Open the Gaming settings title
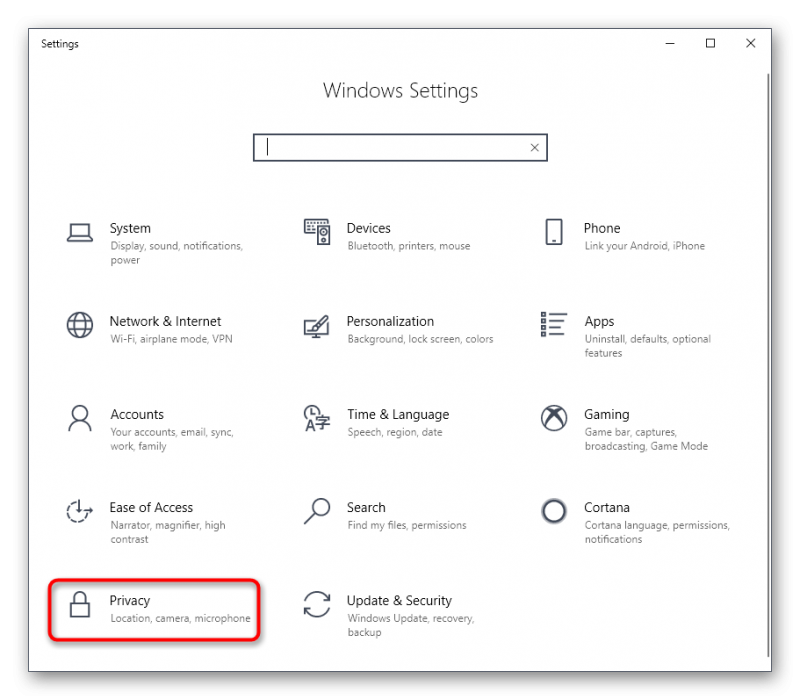 tap(607, 415)
